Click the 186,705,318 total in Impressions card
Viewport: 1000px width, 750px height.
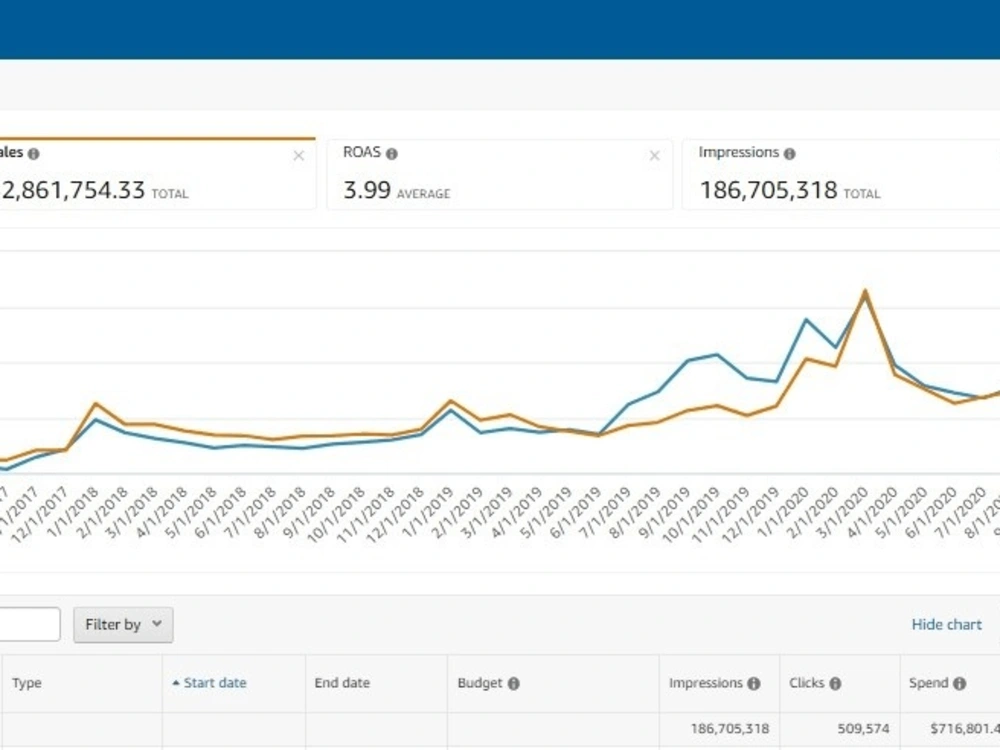[x=768, y=190]
